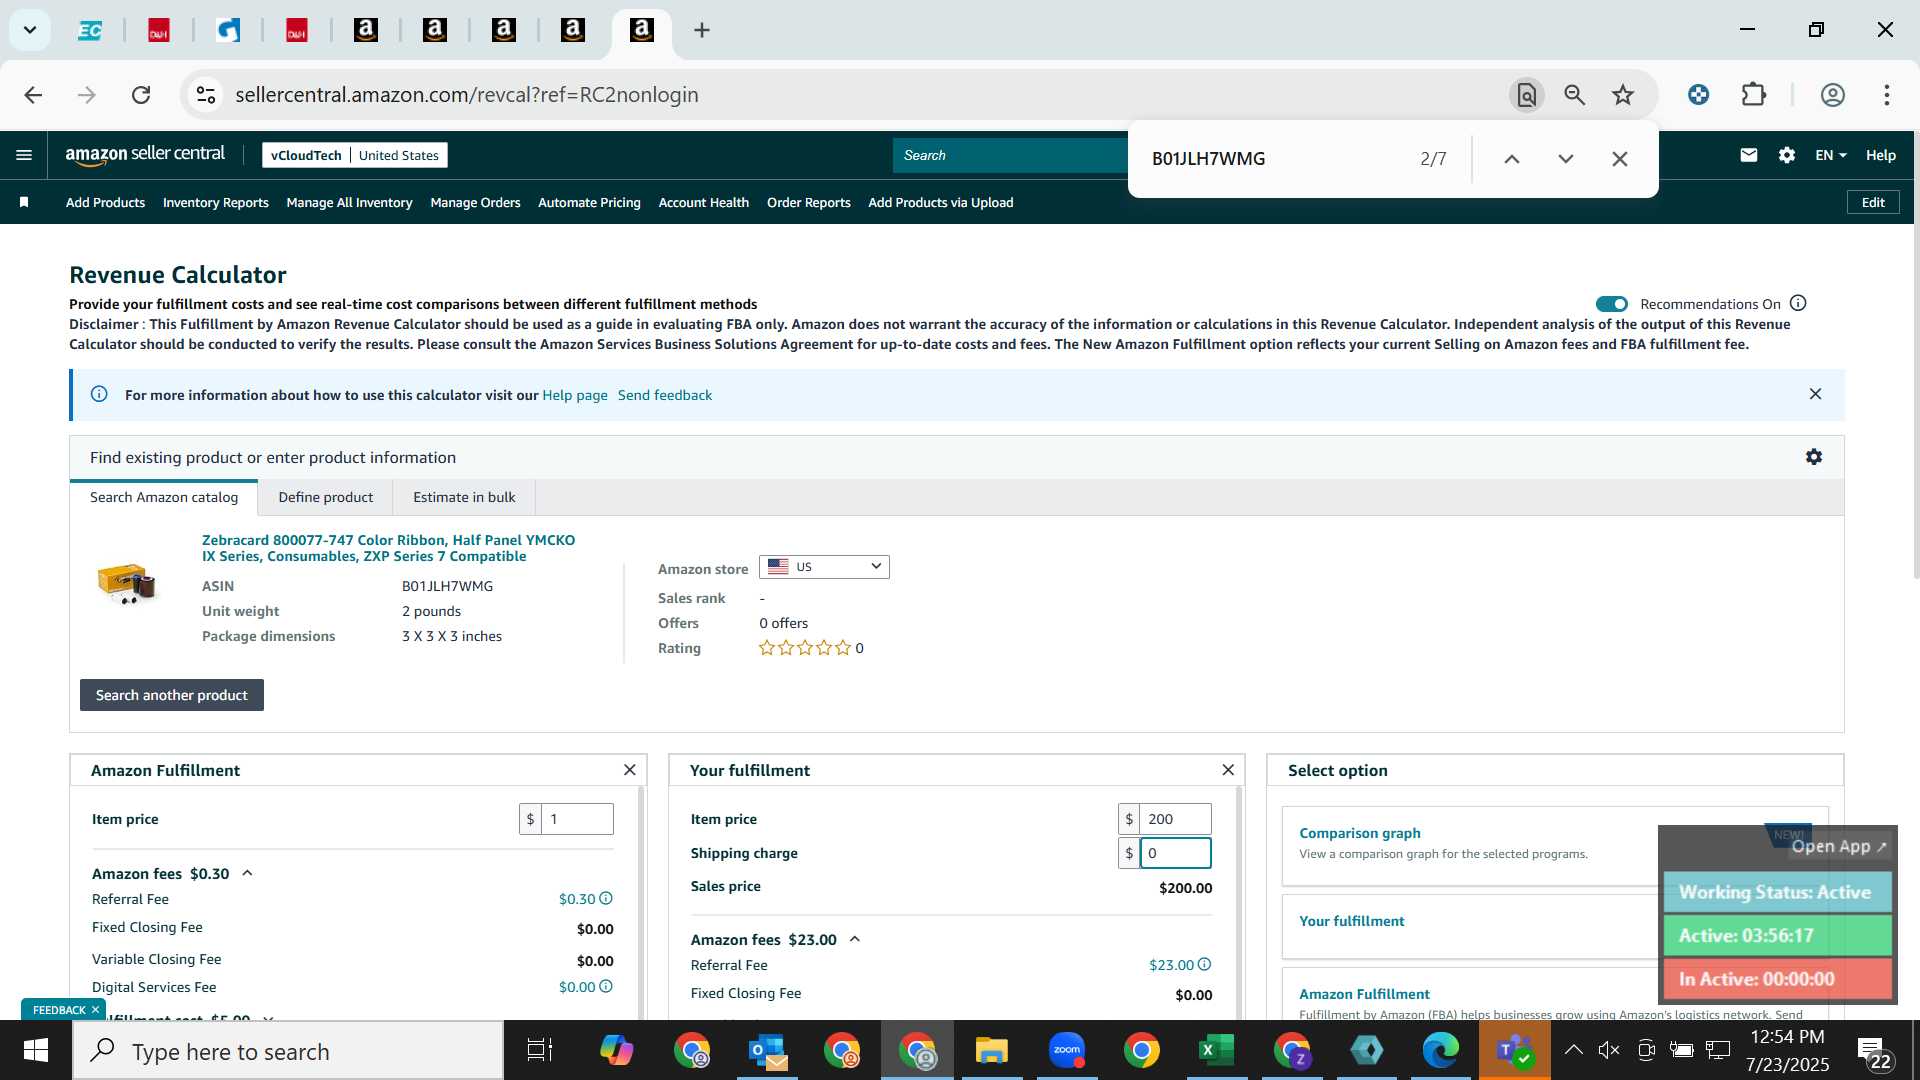The height and width of the screenshot is (1080, 1920).
Task: Go back in browser history
Action: click(x=33, y=95)
